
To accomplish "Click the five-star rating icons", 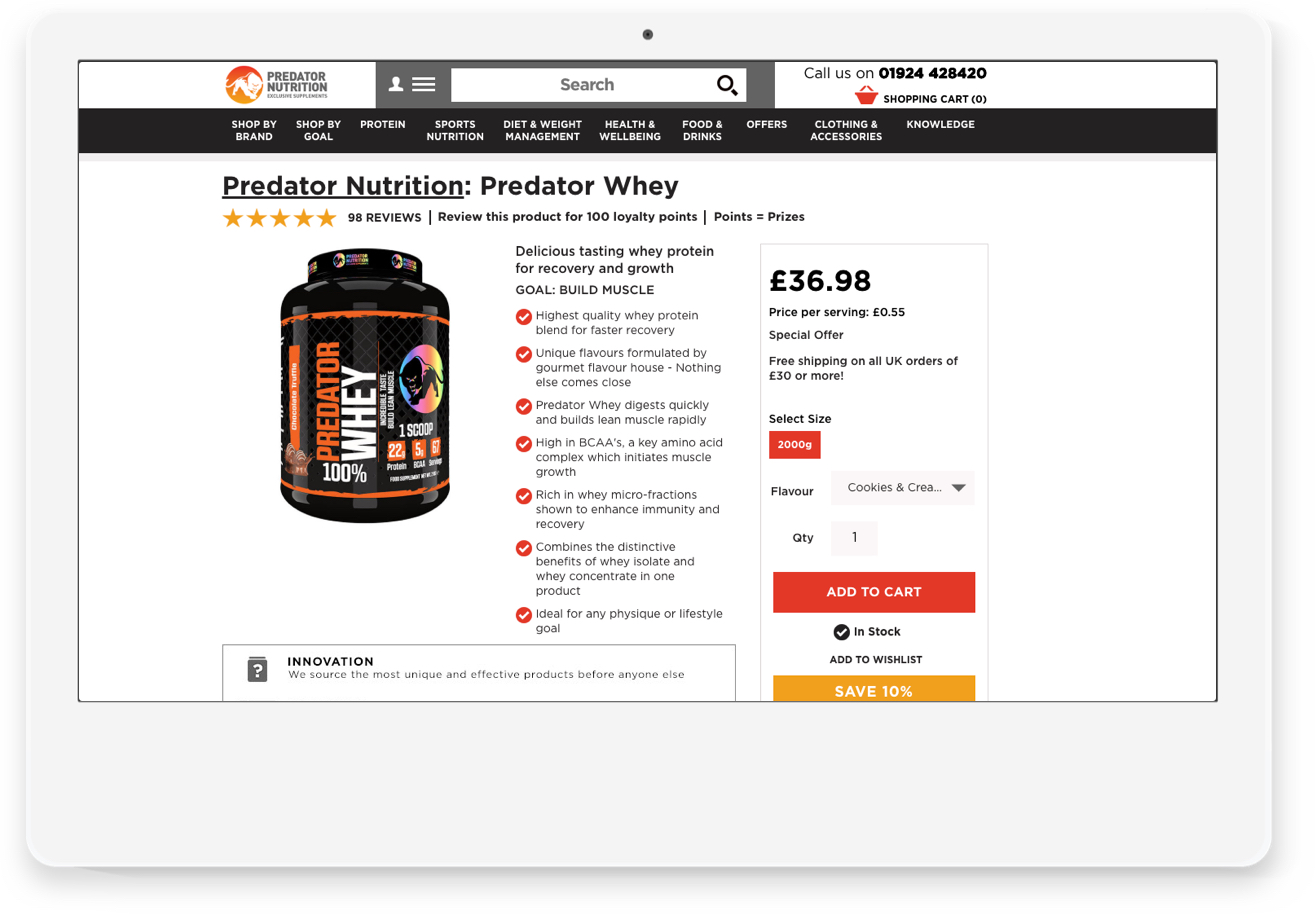I will click(x=280, y=218).
